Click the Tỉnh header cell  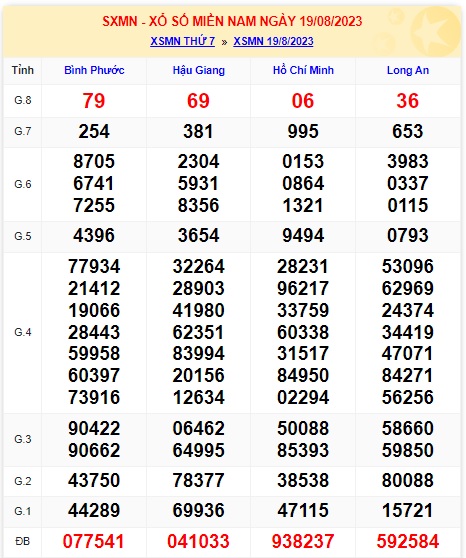[23, 70]
